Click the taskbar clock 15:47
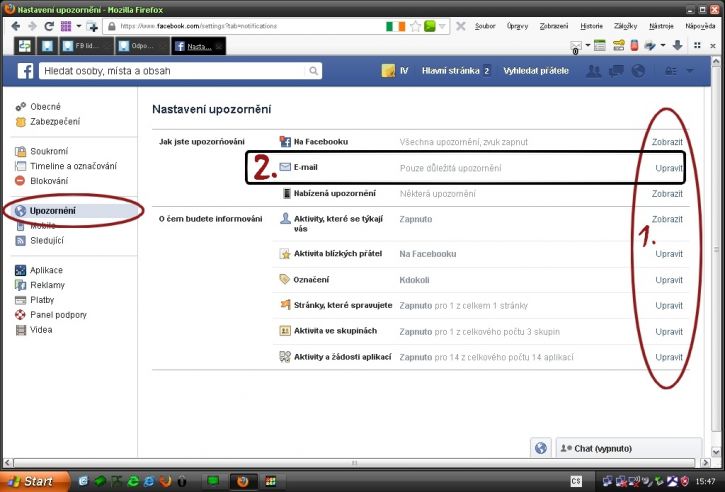 (x=706, y=482)
